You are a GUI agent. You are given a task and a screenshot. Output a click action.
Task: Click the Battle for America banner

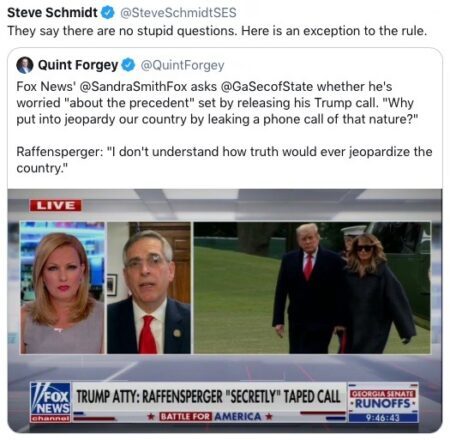pos(210,416)
